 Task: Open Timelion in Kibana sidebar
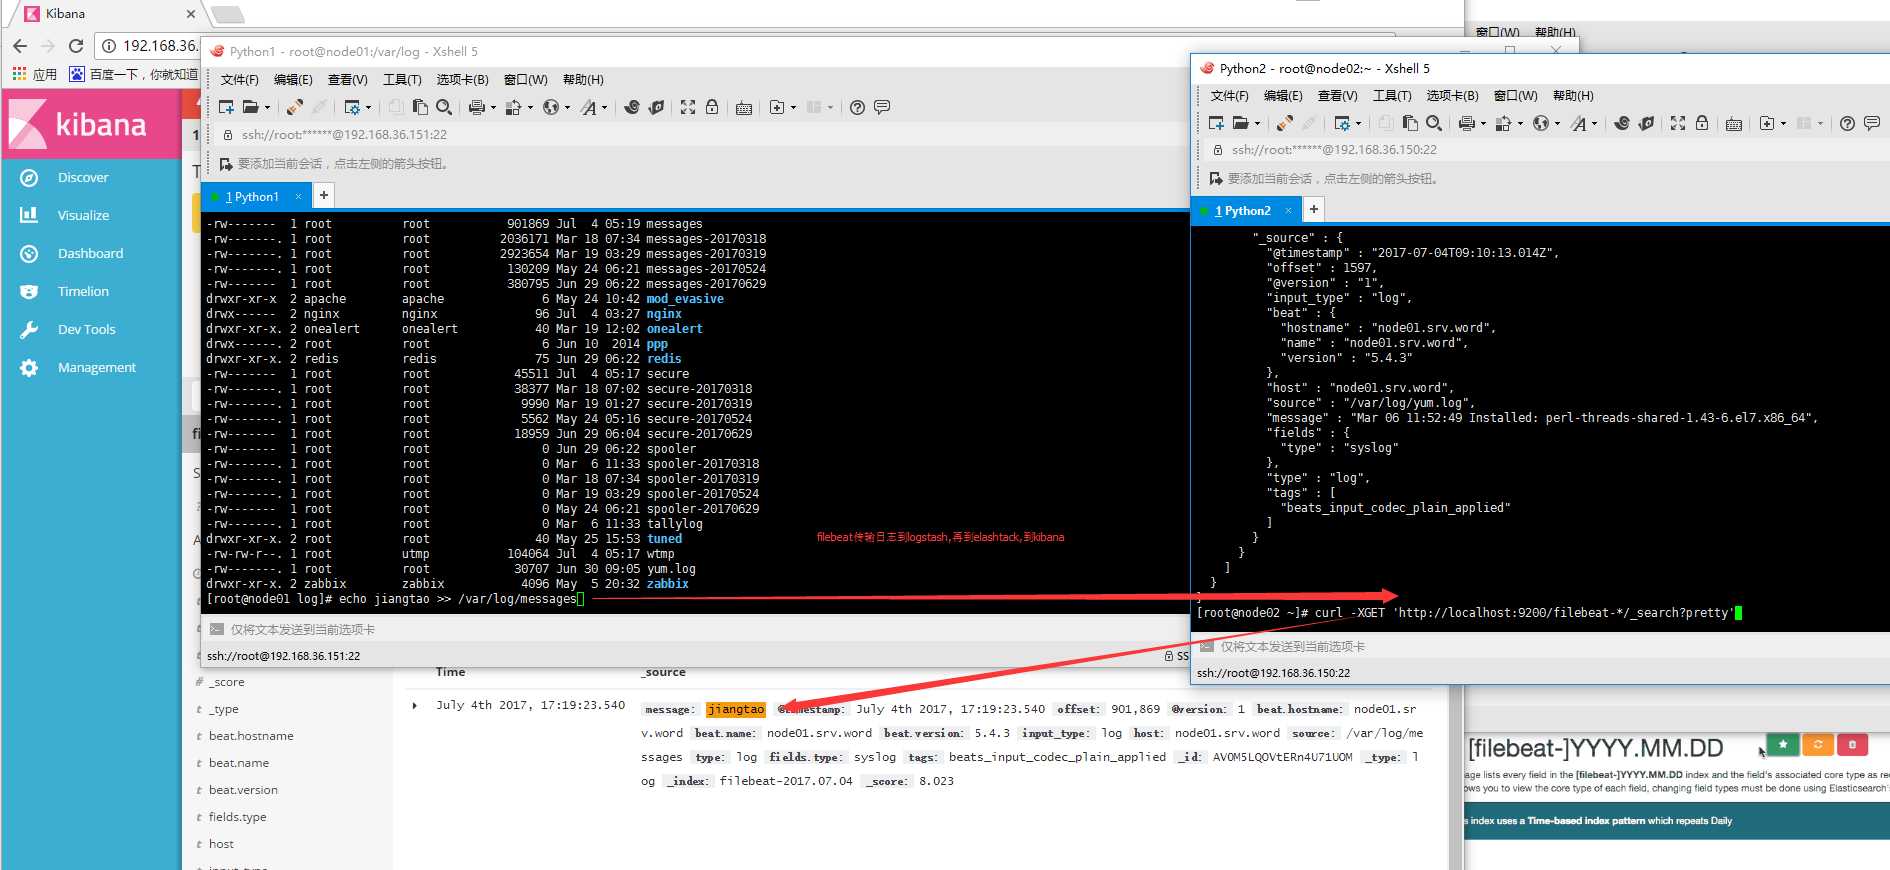83,291
